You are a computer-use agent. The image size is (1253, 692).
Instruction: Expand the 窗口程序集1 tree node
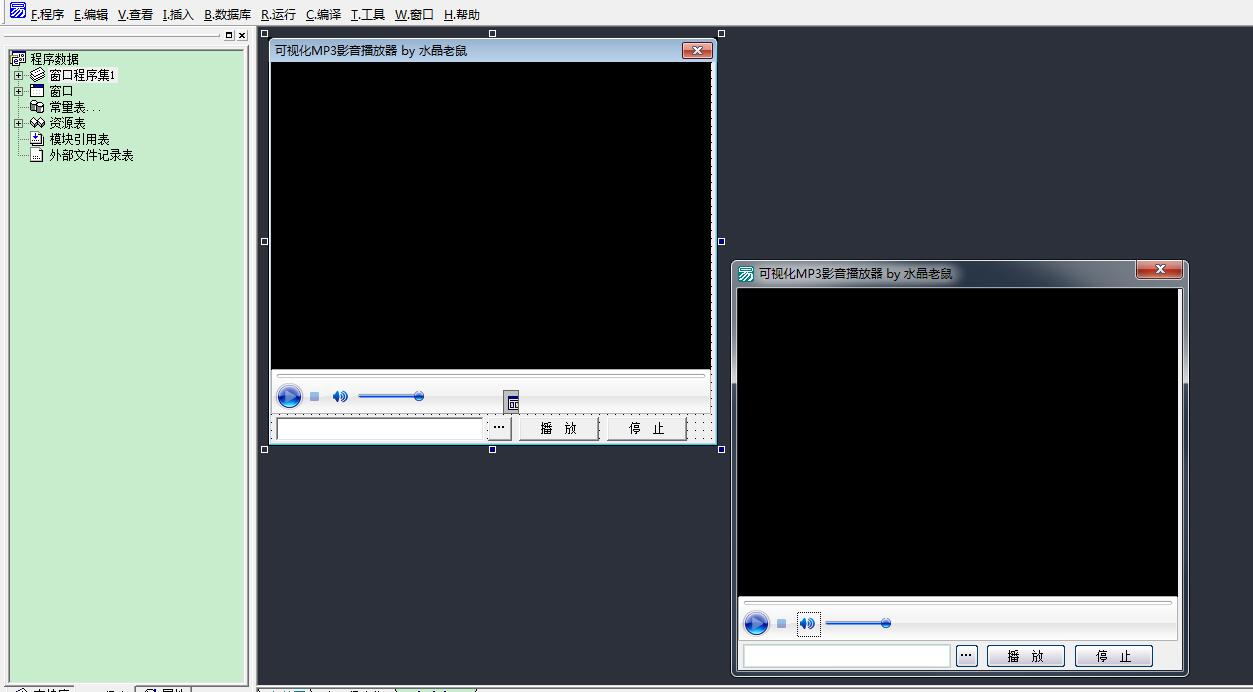tap(18, 75)
